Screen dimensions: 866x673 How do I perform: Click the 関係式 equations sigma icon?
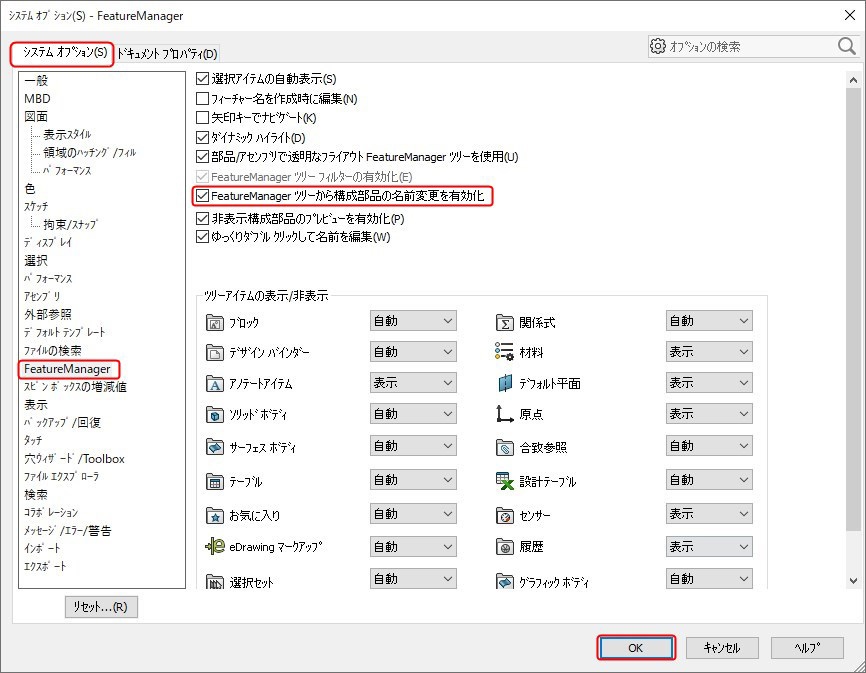click(505, 322)
